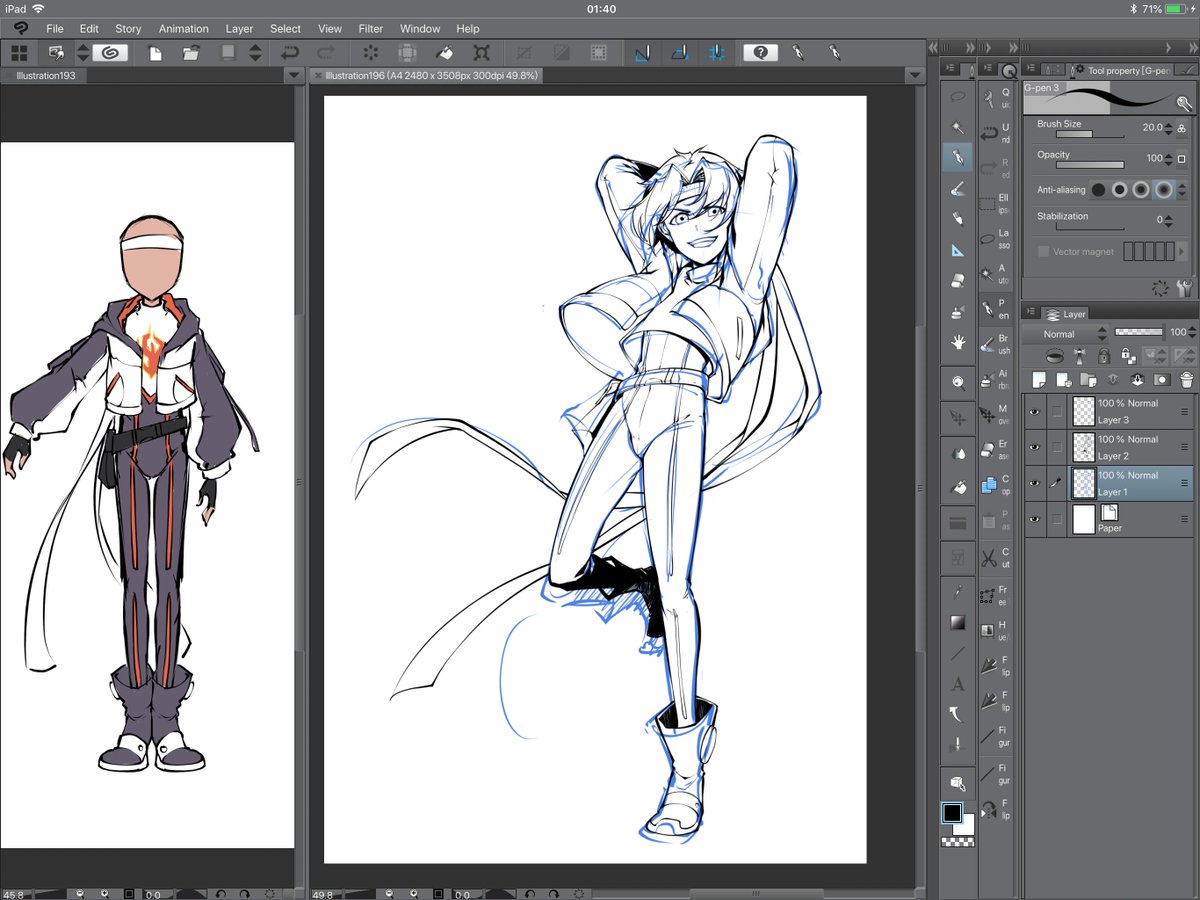Screen dimensions: 1200x900
Task: Click the help question mark icon
Action: point(761,53)
